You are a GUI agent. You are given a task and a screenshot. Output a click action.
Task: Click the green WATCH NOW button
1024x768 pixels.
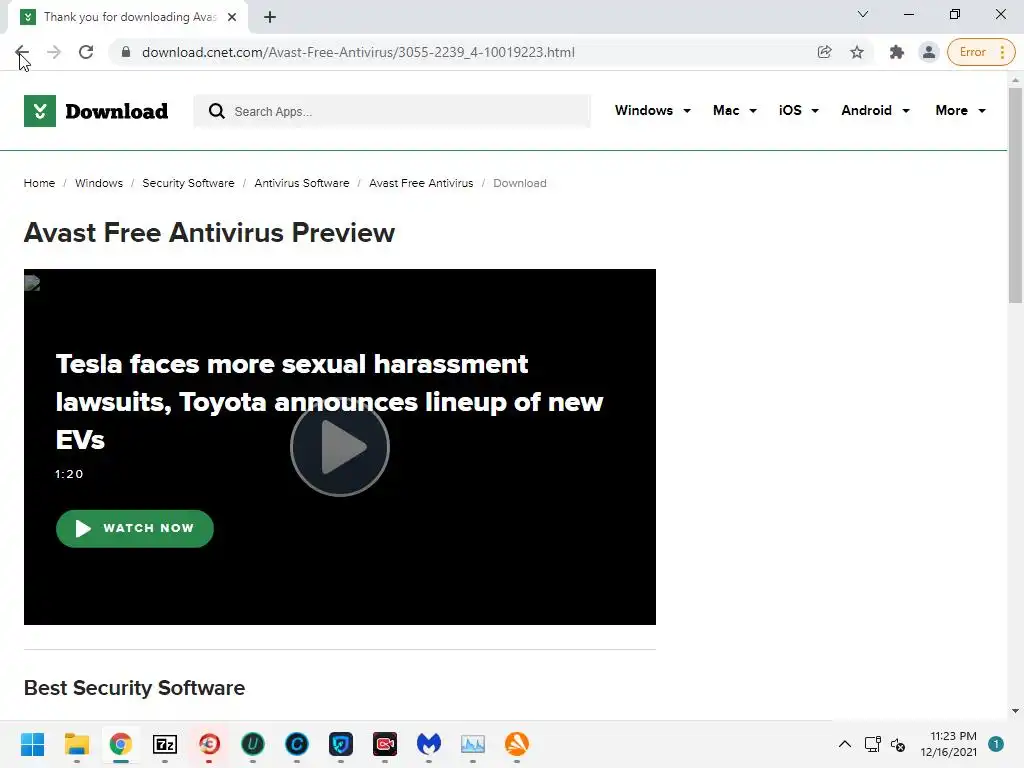click(135, 528)
